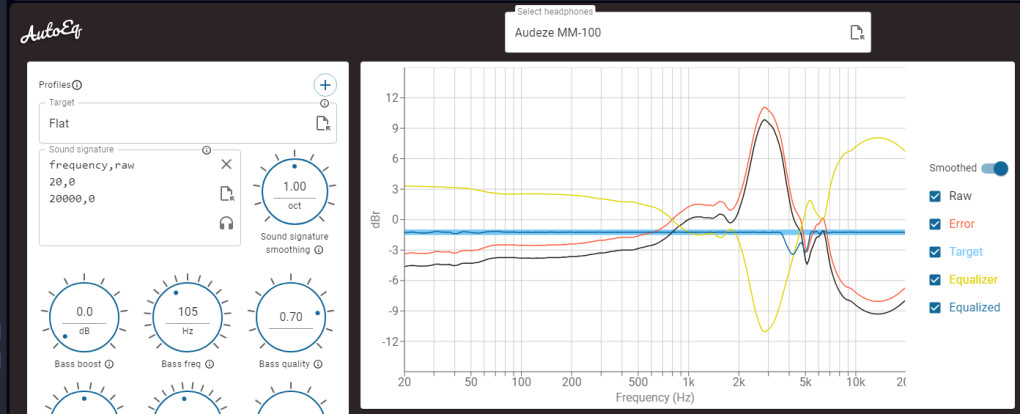Click the AutoEq logo
Viewport: 1020px width, 414px height.
click(51, 33)
